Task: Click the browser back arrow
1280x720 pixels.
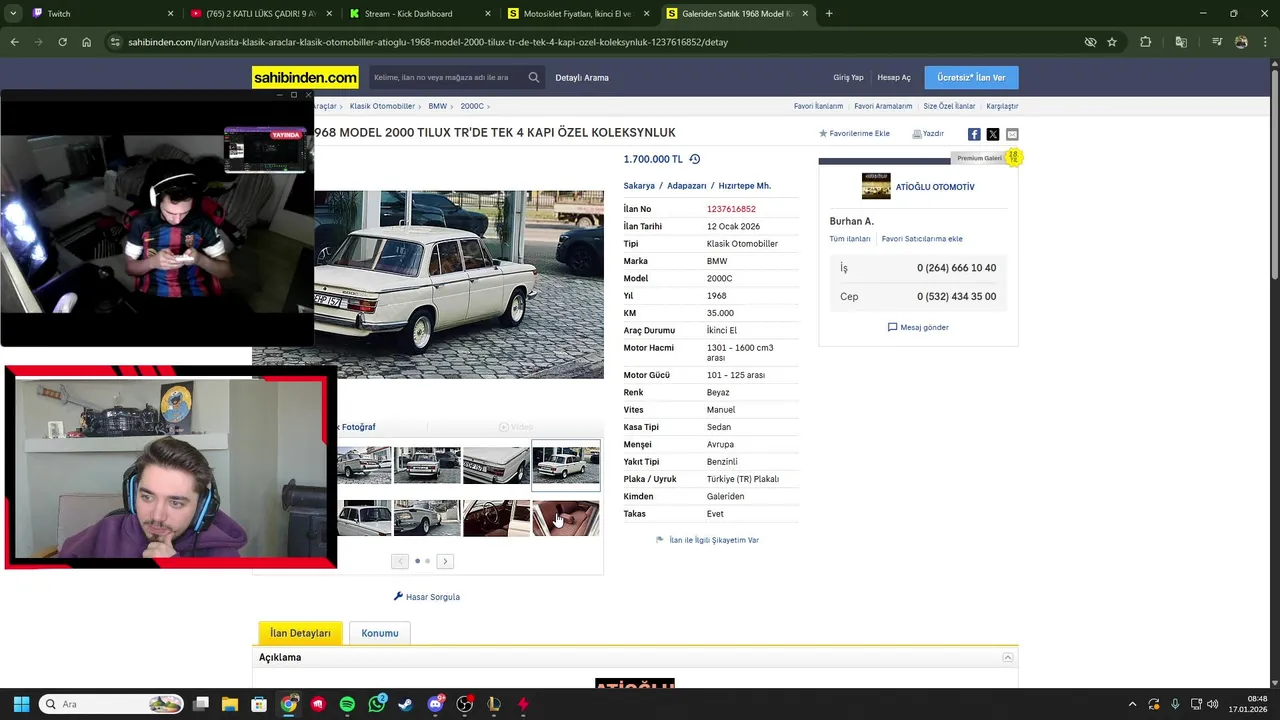Action: click(14, 42)
